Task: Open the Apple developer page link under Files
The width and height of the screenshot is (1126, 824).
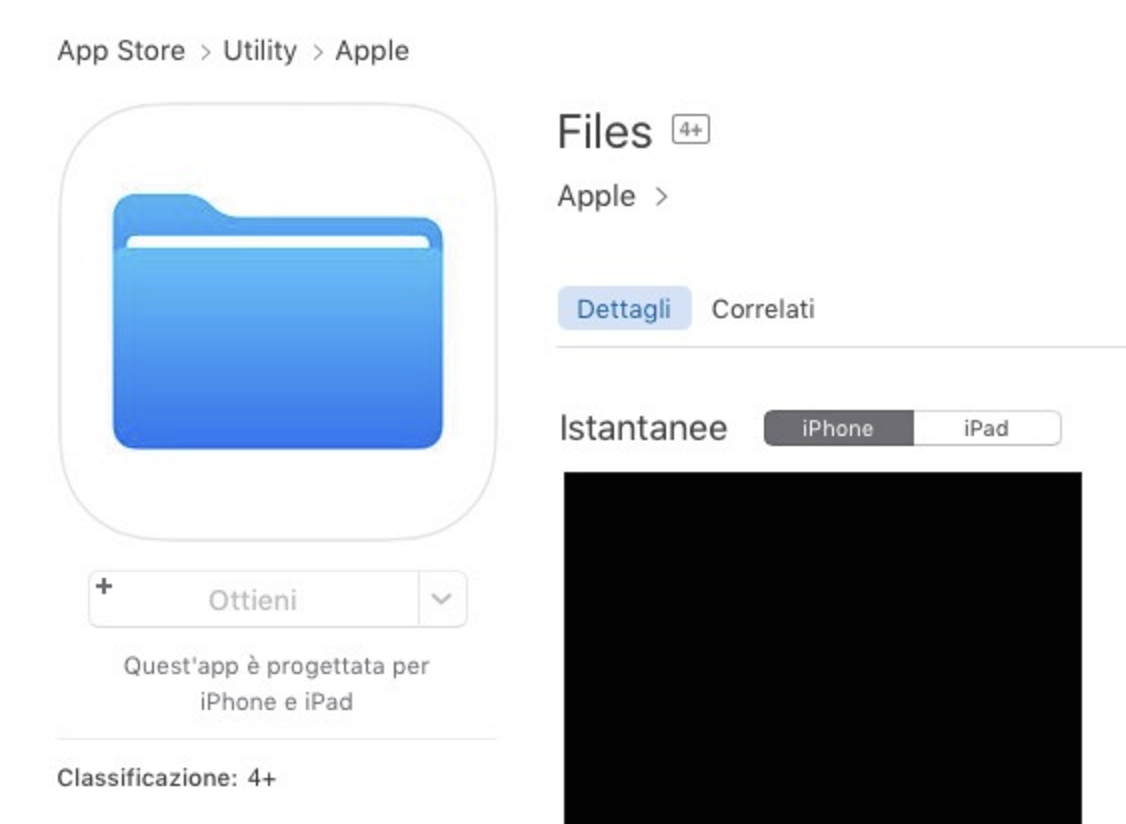Action: coord(596,196)
